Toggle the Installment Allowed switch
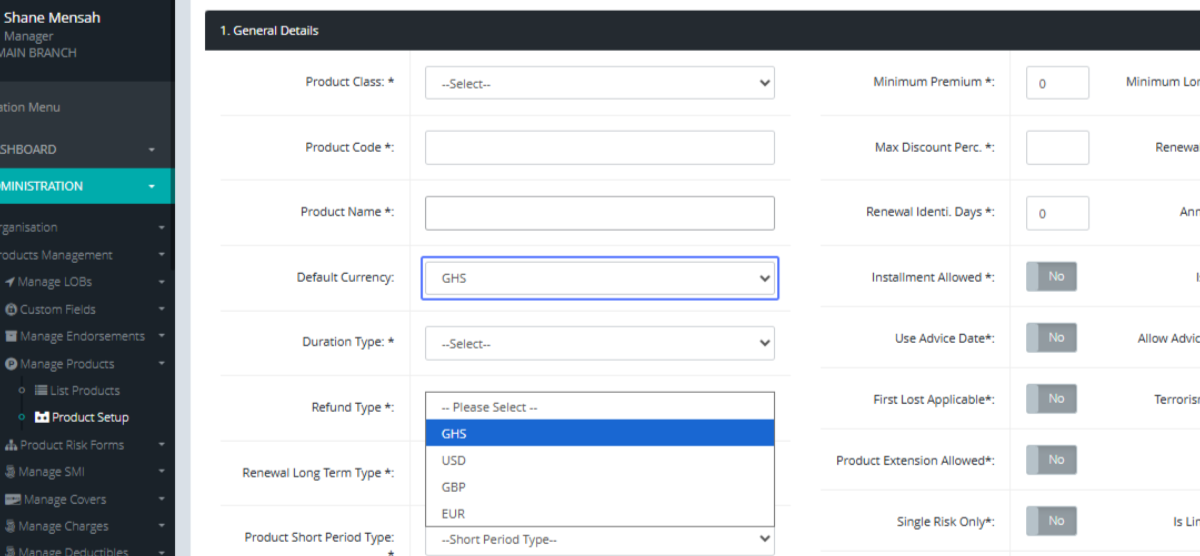 point(1051,277)
